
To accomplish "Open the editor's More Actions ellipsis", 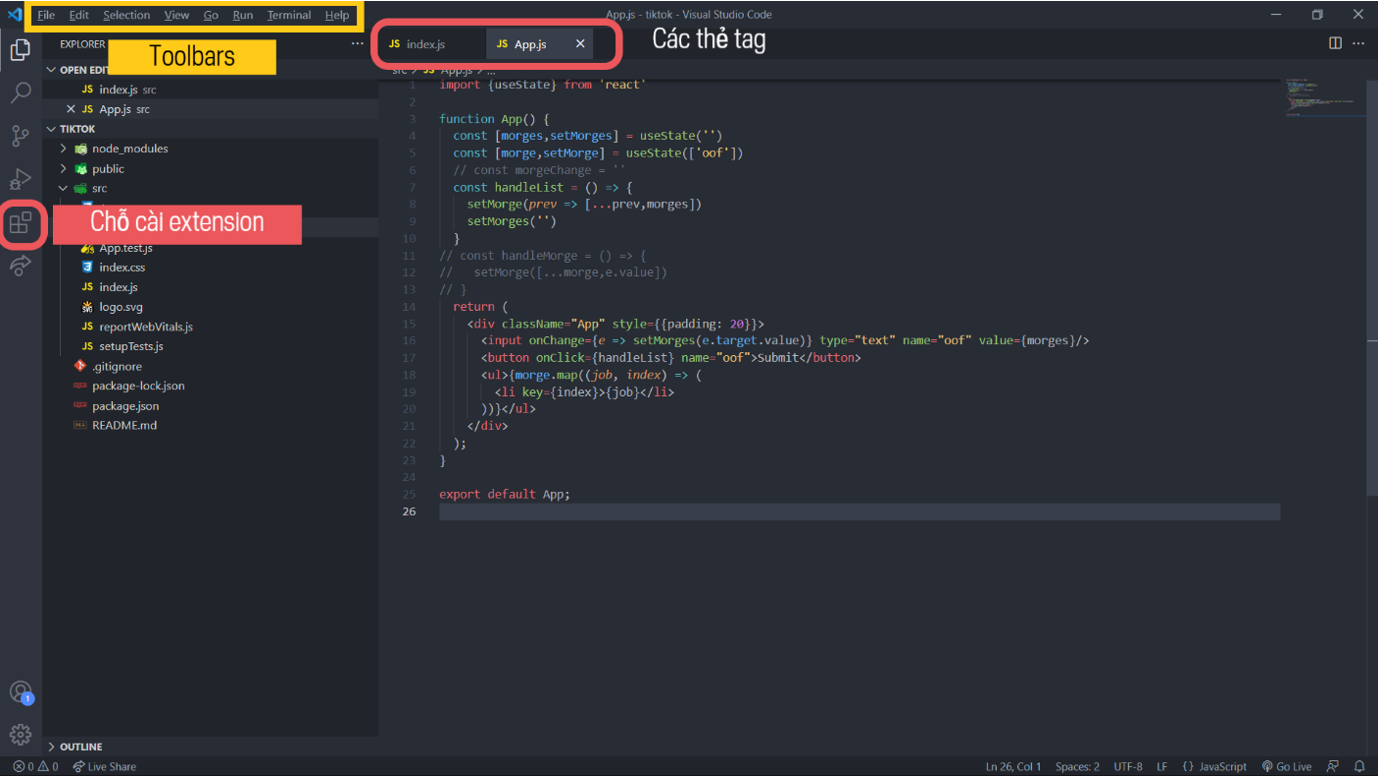I will coord(1358,43).
